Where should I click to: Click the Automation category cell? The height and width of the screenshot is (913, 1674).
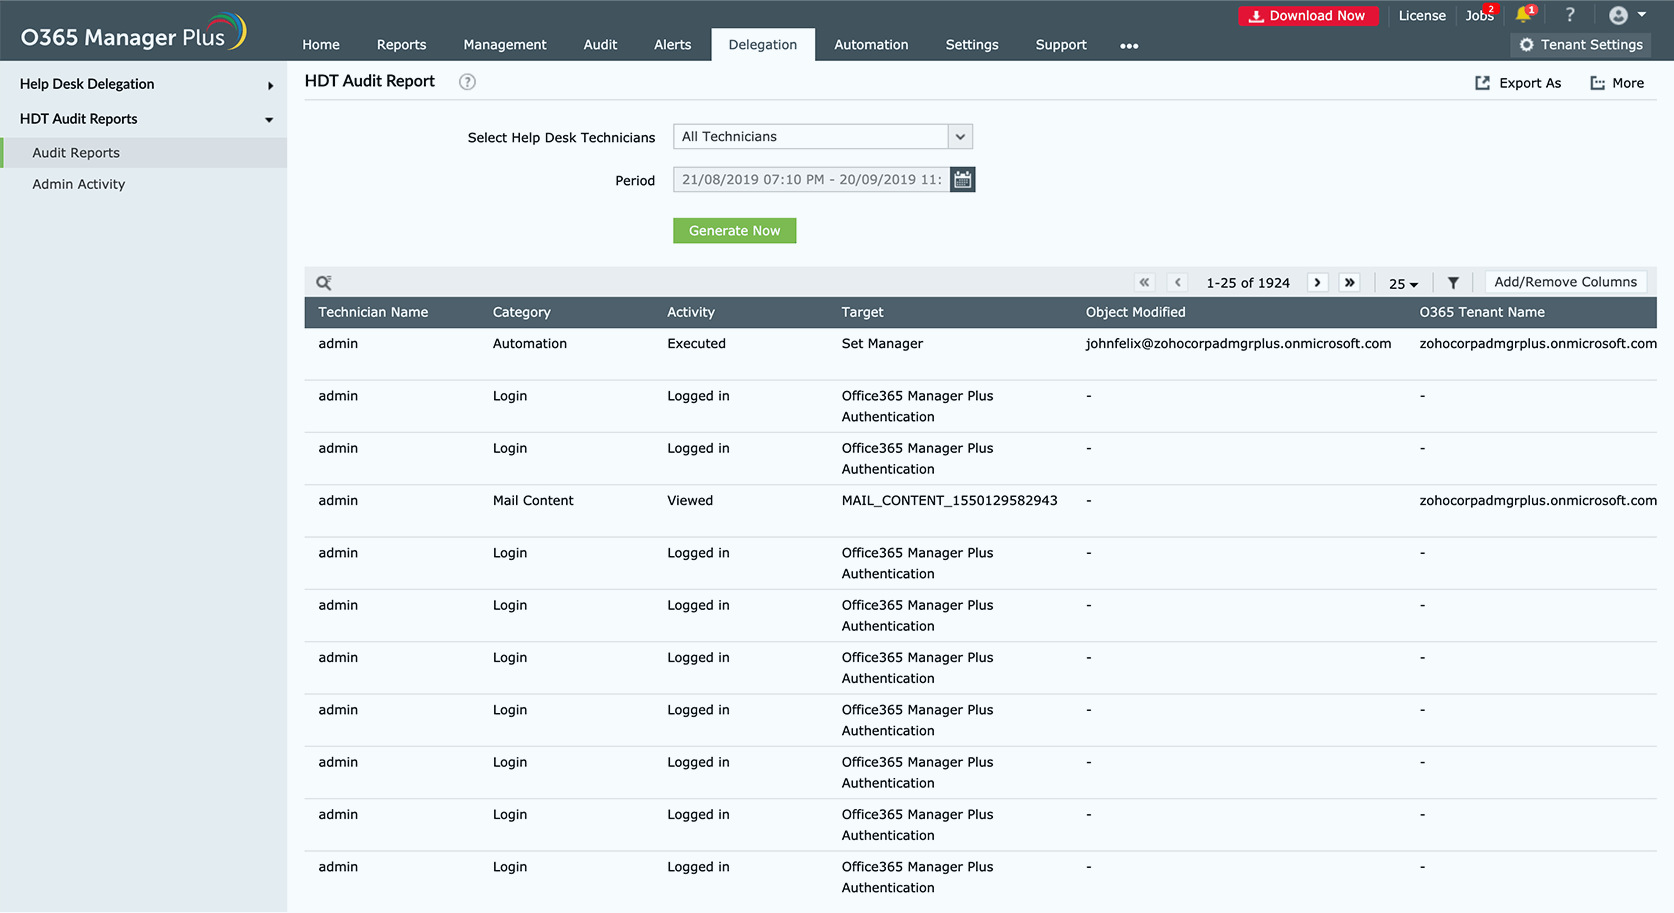(x=530, y=344)
